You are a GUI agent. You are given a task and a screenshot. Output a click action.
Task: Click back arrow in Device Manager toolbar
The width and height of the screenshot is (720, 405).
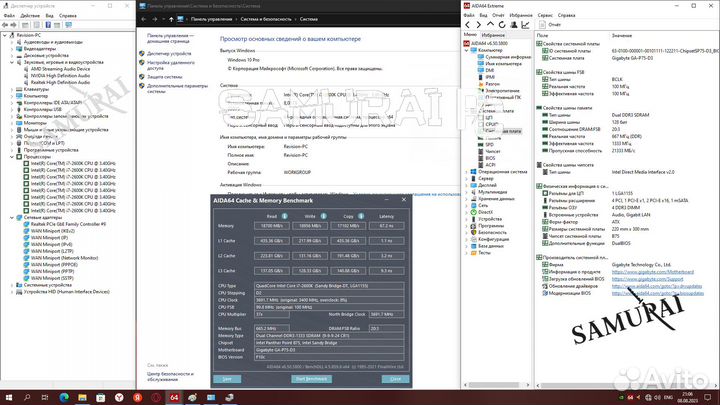pos(5,25)
